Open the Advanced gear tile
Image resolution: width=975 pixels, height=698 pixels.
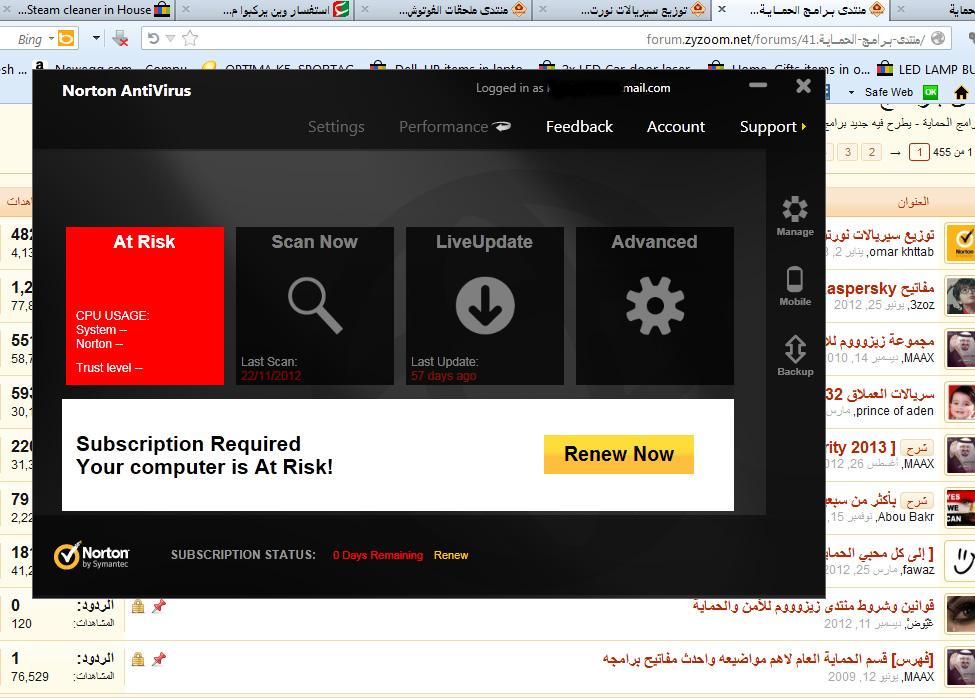pyautogui.click(x=655, y=306)
